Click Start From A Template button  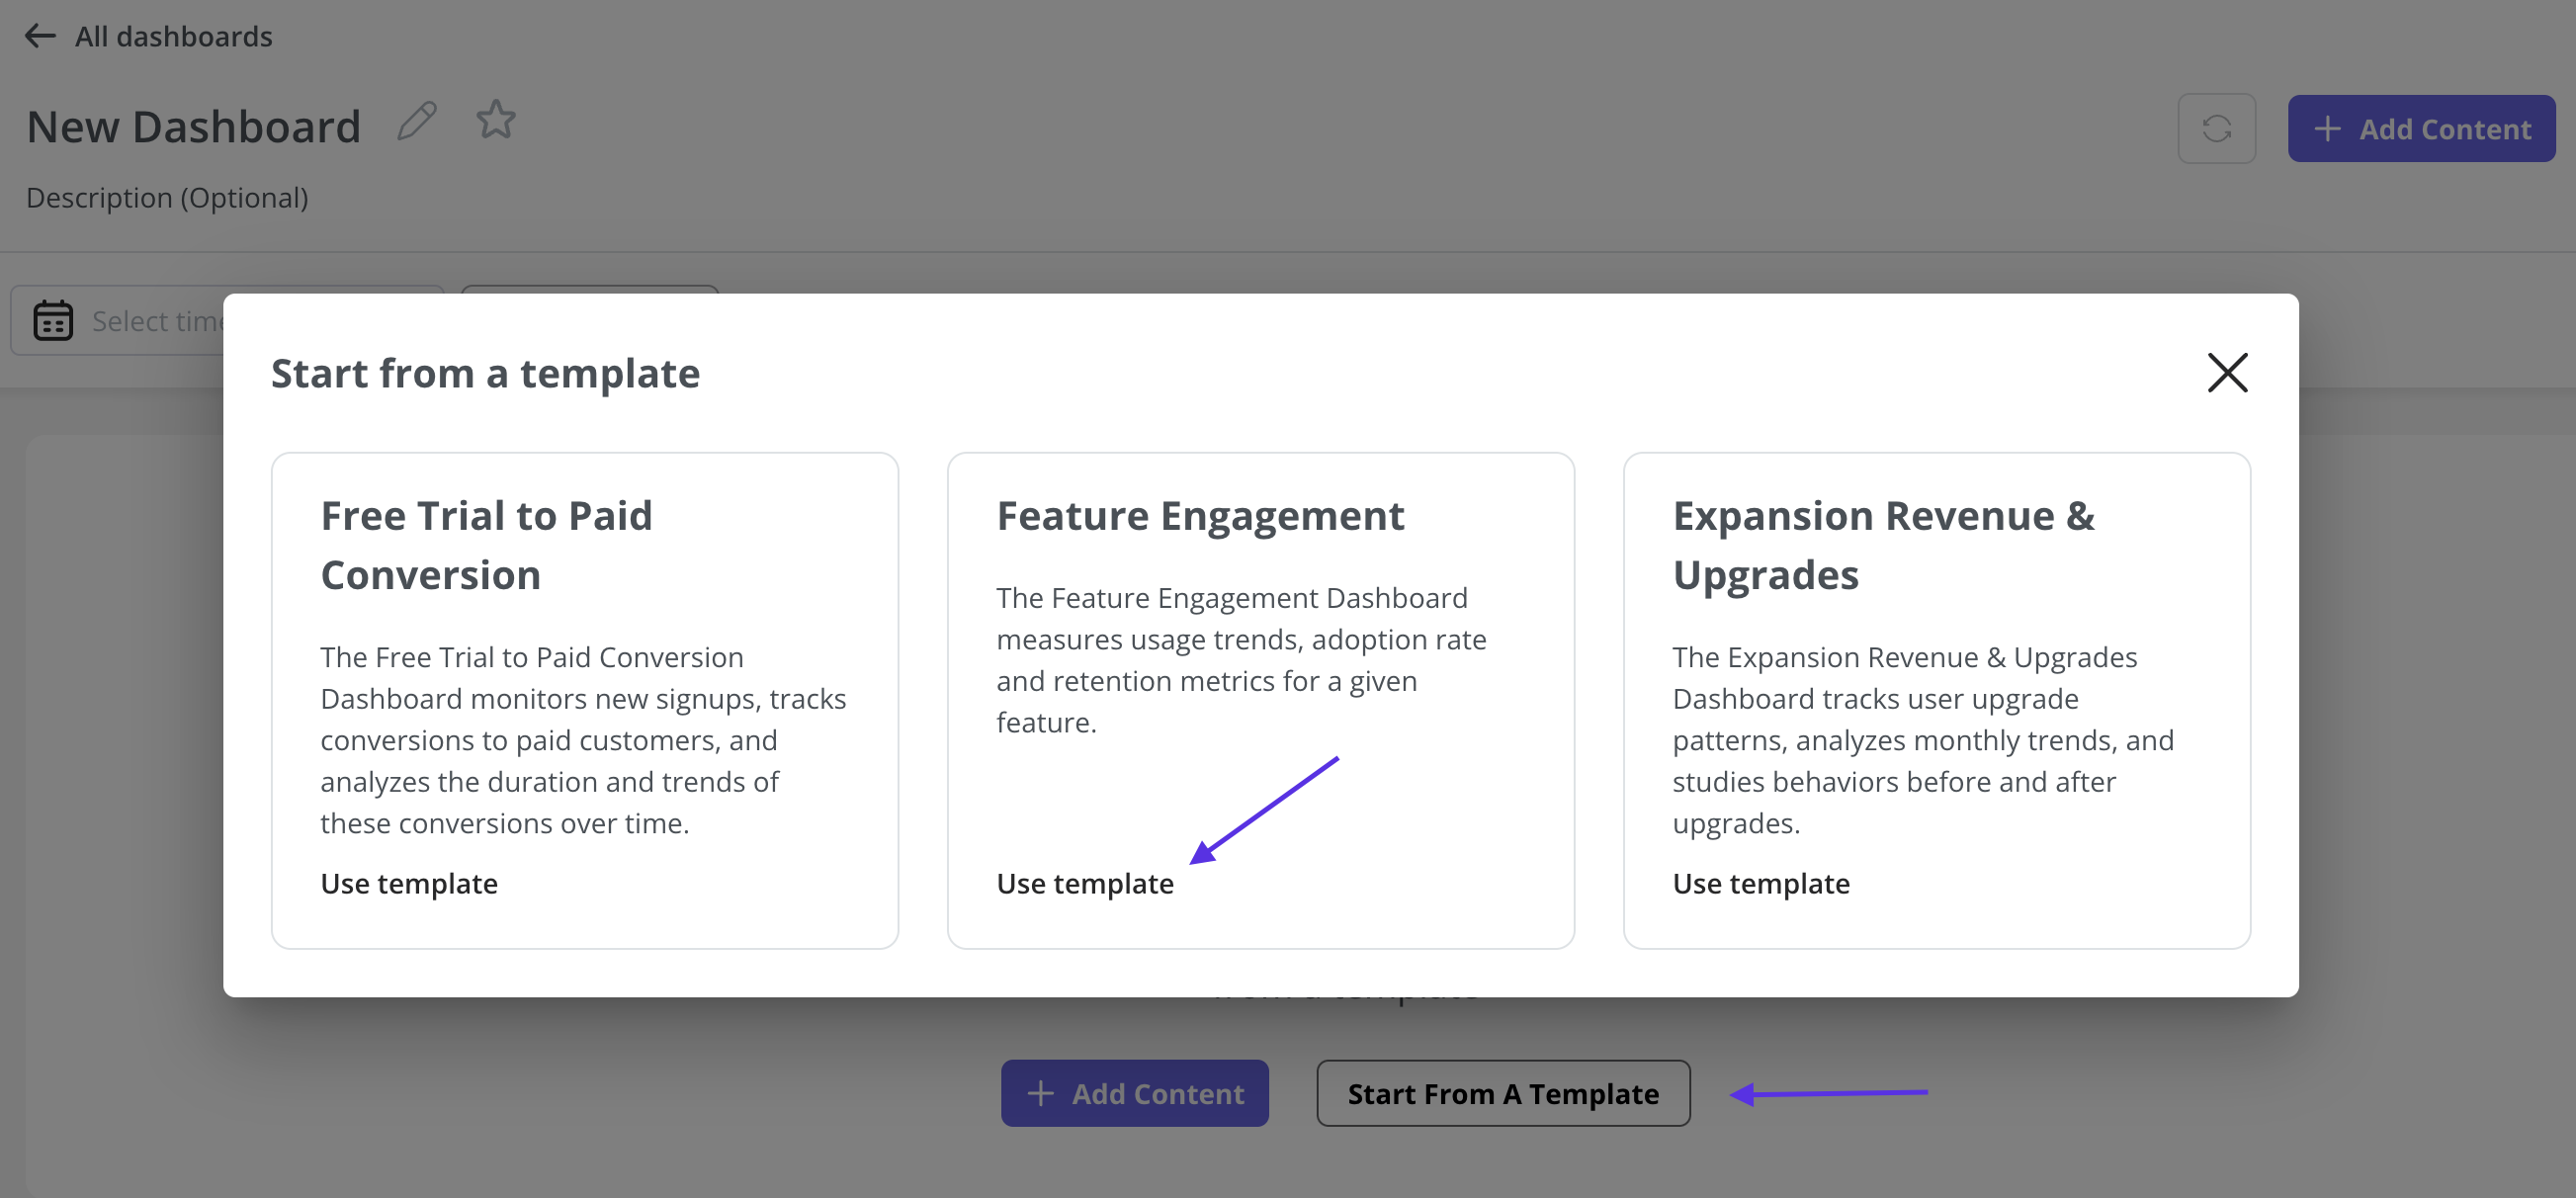[x=1503, y=1093]
